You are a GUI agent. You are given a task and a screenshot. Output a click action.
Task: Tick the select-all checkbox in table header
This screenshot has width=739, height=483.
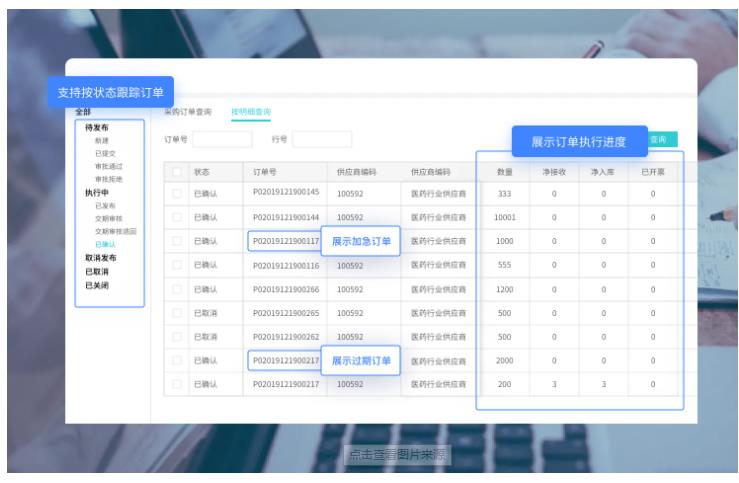pos(177,172)
